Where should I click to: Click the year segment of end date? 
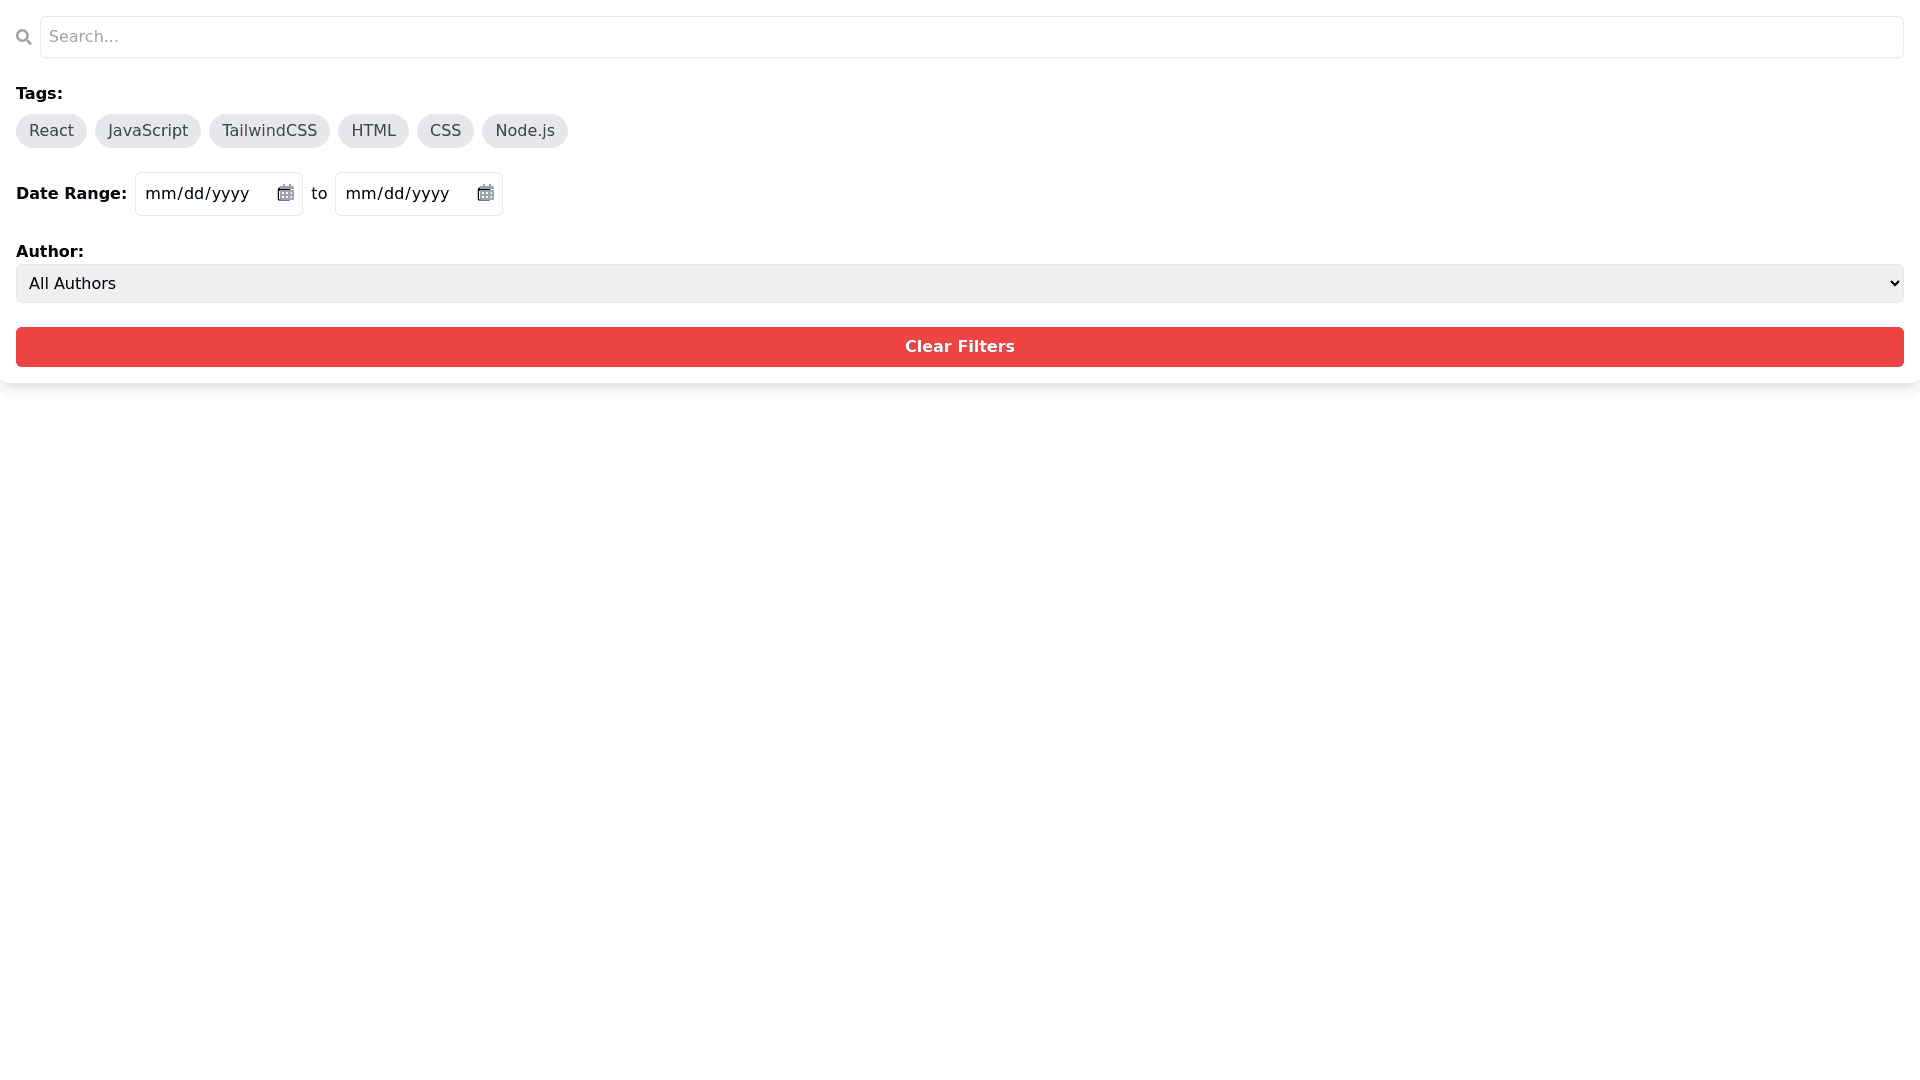coord(430,194)
